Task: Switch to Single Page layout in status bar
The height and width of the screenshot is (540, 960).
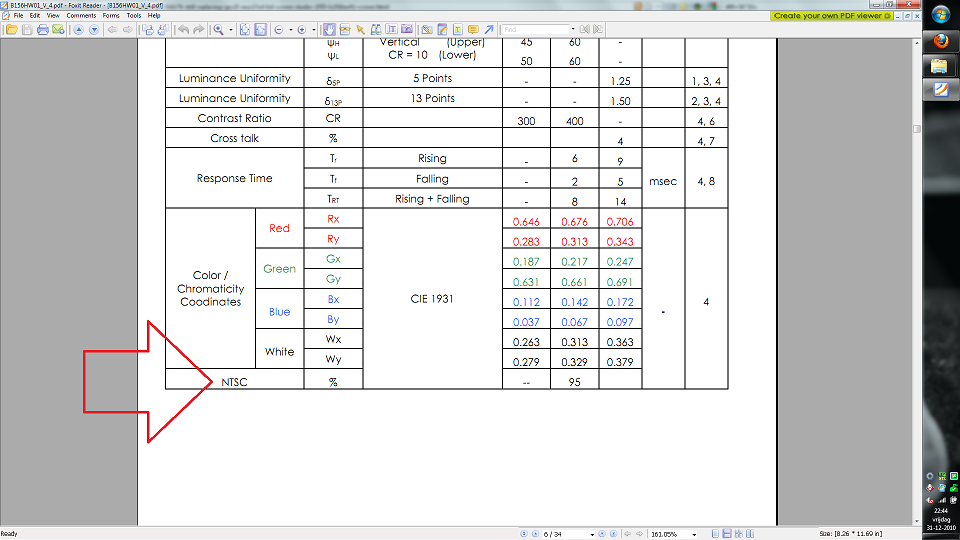Action: click(x=715, y=534)
